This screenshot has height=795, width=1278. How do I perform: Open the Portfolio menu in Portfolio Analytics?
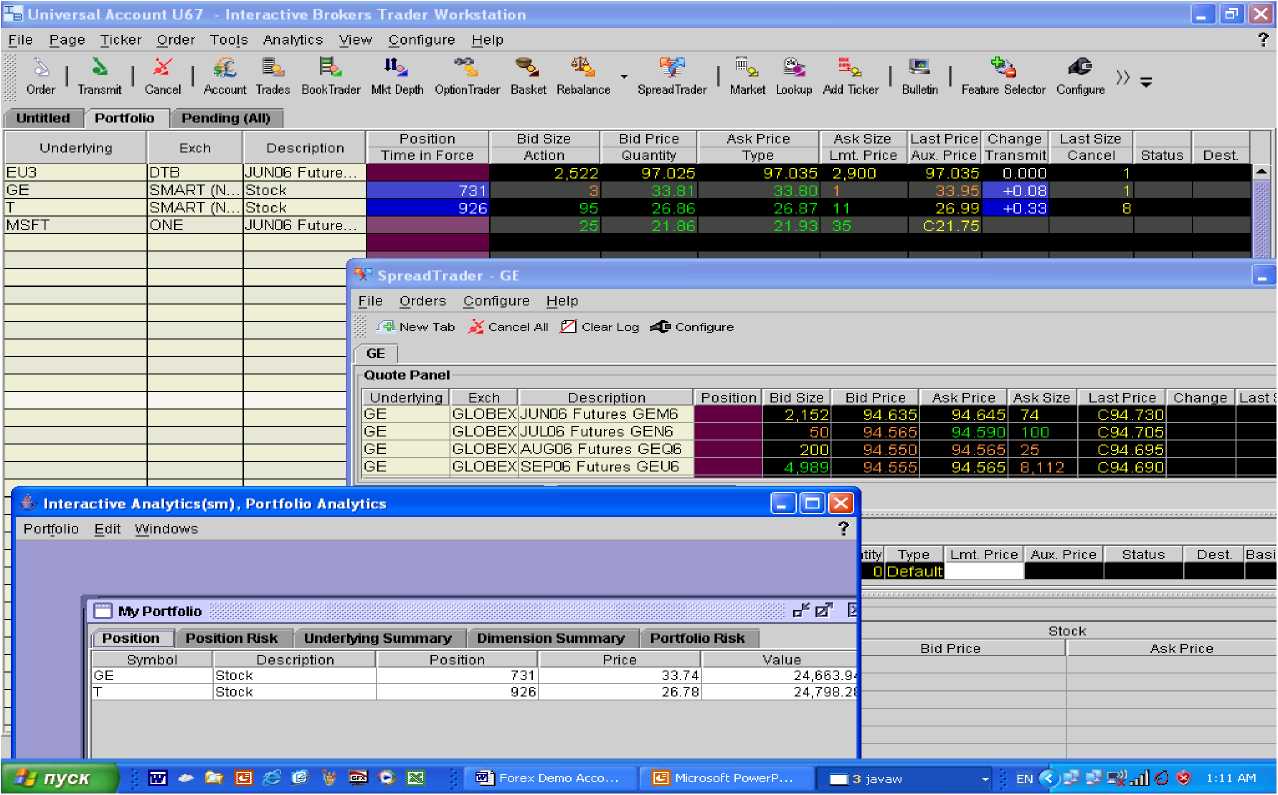pyautogui.click(x=51, y=529)
